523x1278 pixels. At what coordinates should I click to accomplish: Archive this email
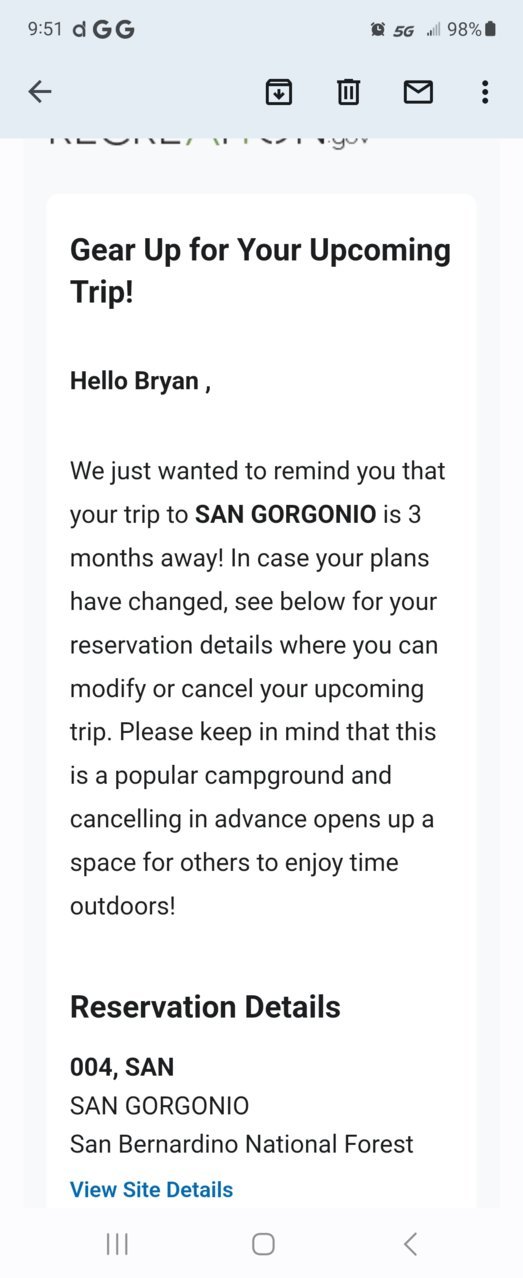coord(278,92)
